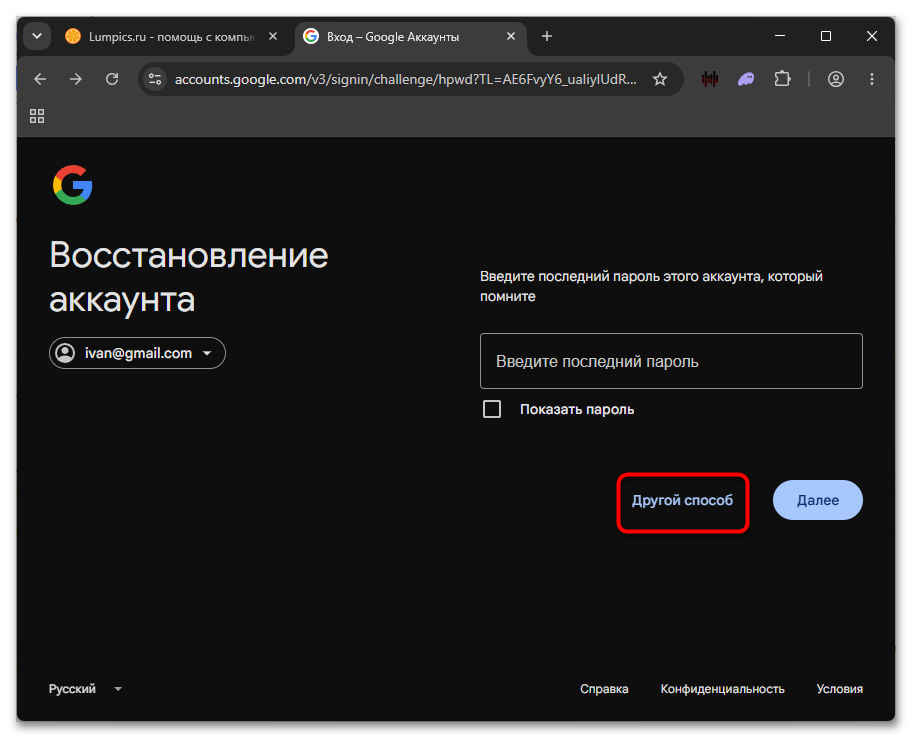Screen dimensions: 912x738
Task: Go forward to the next page
Action: pyautogui.click(x=76, y=79)
